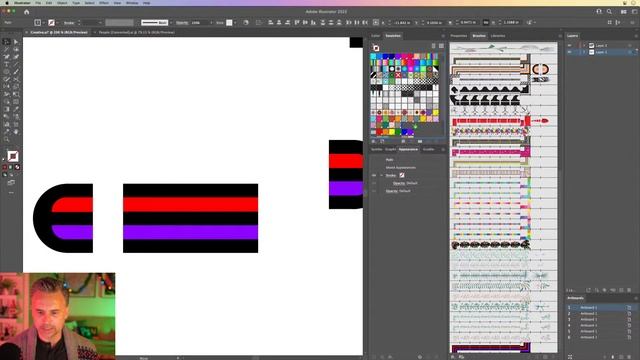The width and height of the screenshot is (640, 360).
Task: Open the Brushes panel options menu
Action: pyautogui.click(x=560, y=36)
